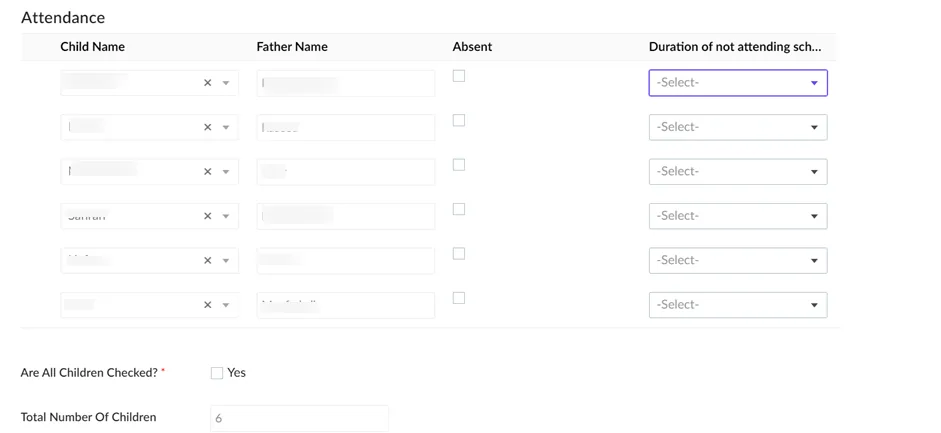Focus the Father Name field in first row
Image resolution: width=941 pixels, height=433 pixels.
[346, 83]
